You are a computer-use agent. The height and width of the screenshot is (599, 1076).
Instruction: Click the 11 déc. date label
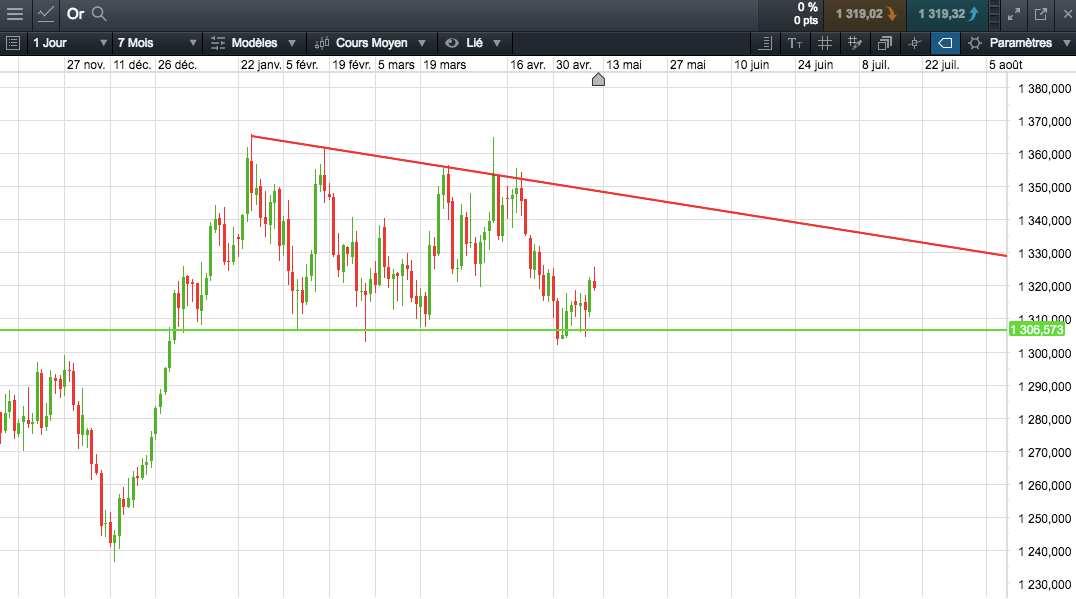click(x=132, y=64)
